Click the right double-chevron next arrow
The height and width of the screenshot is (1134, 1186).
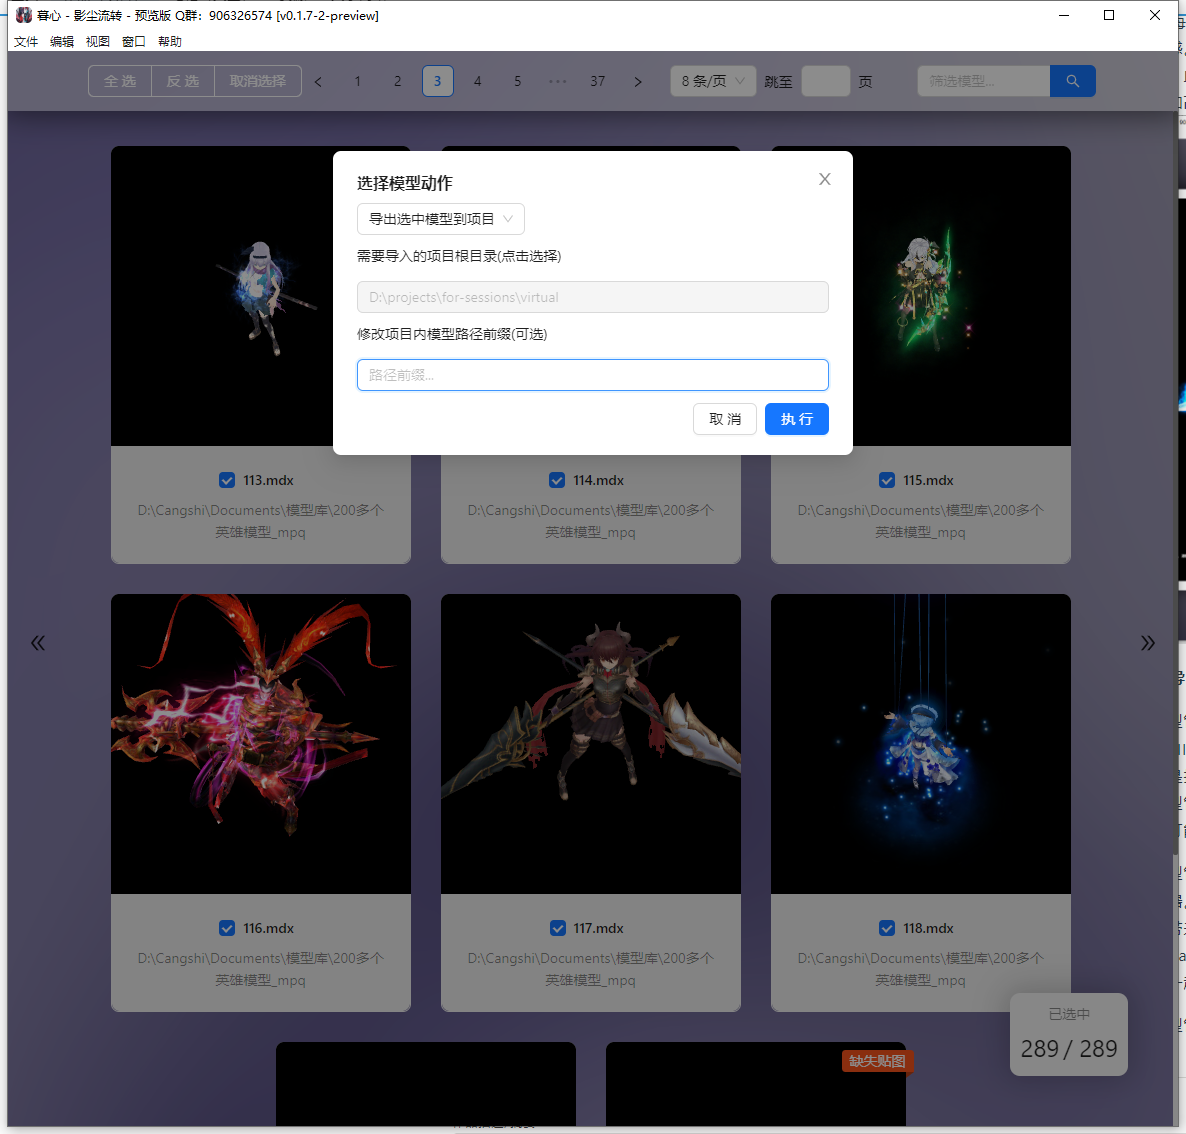point(1147,643)
